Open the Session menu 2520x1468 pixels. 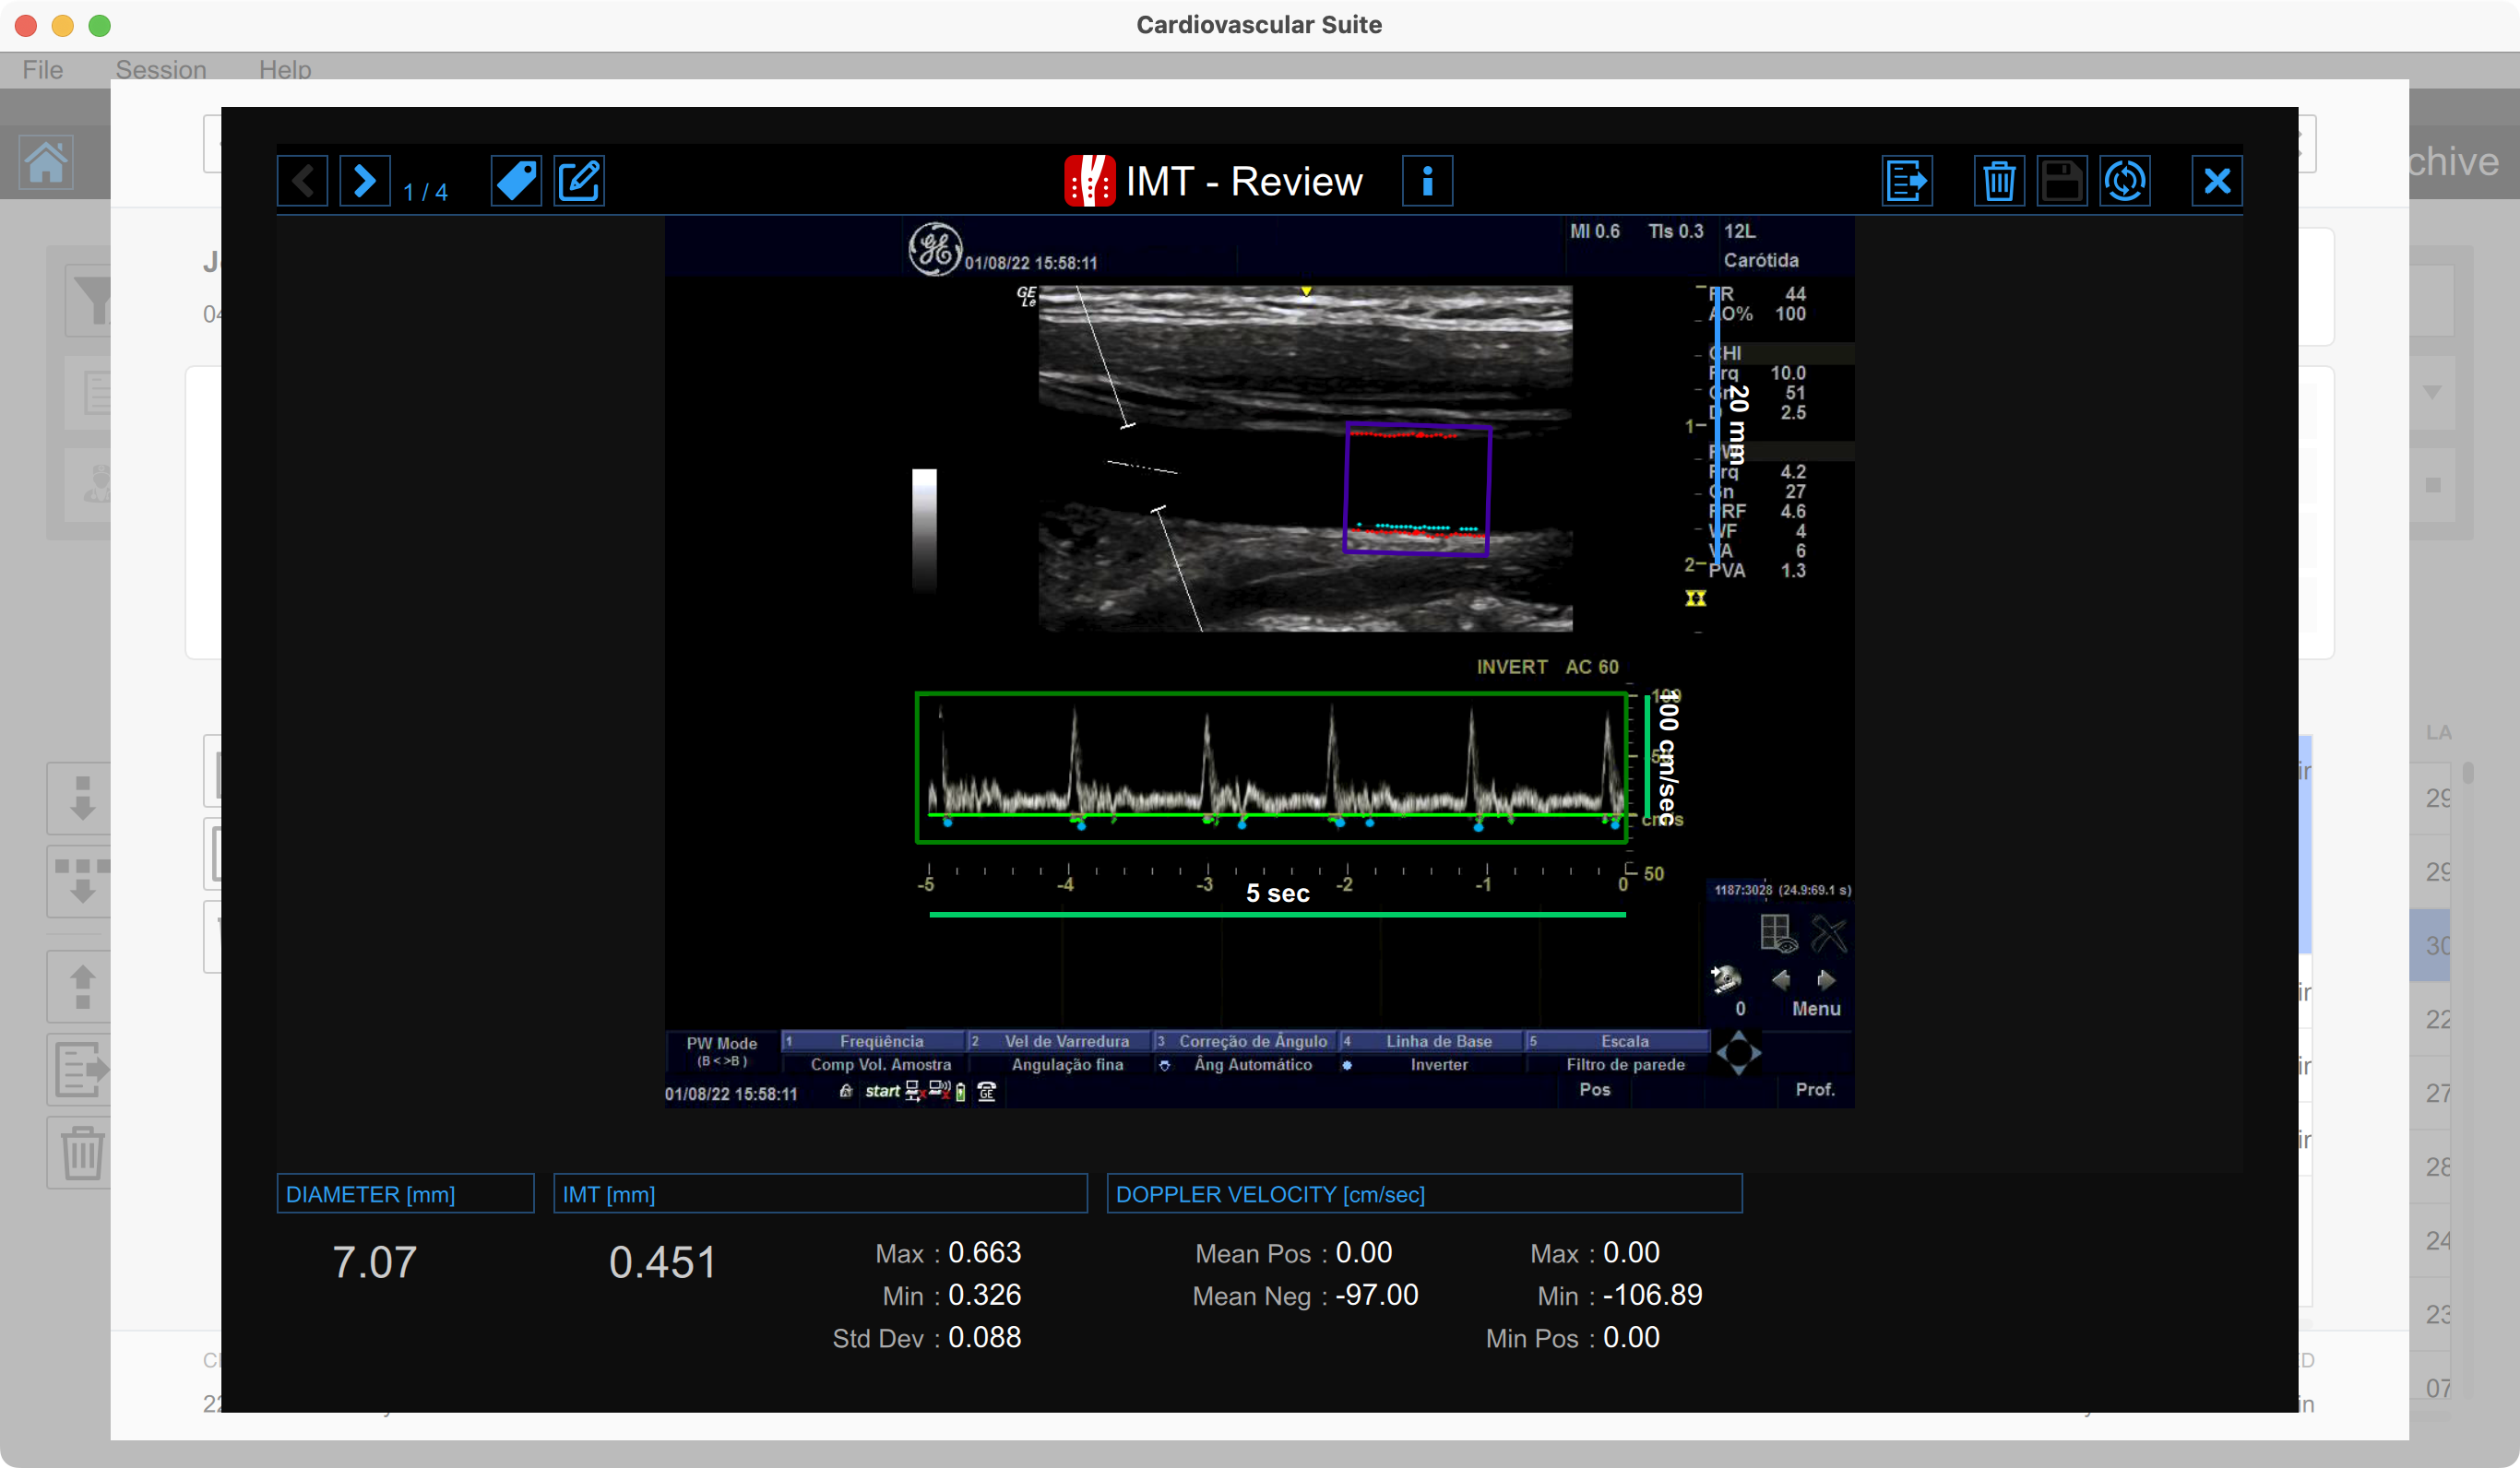160,69
